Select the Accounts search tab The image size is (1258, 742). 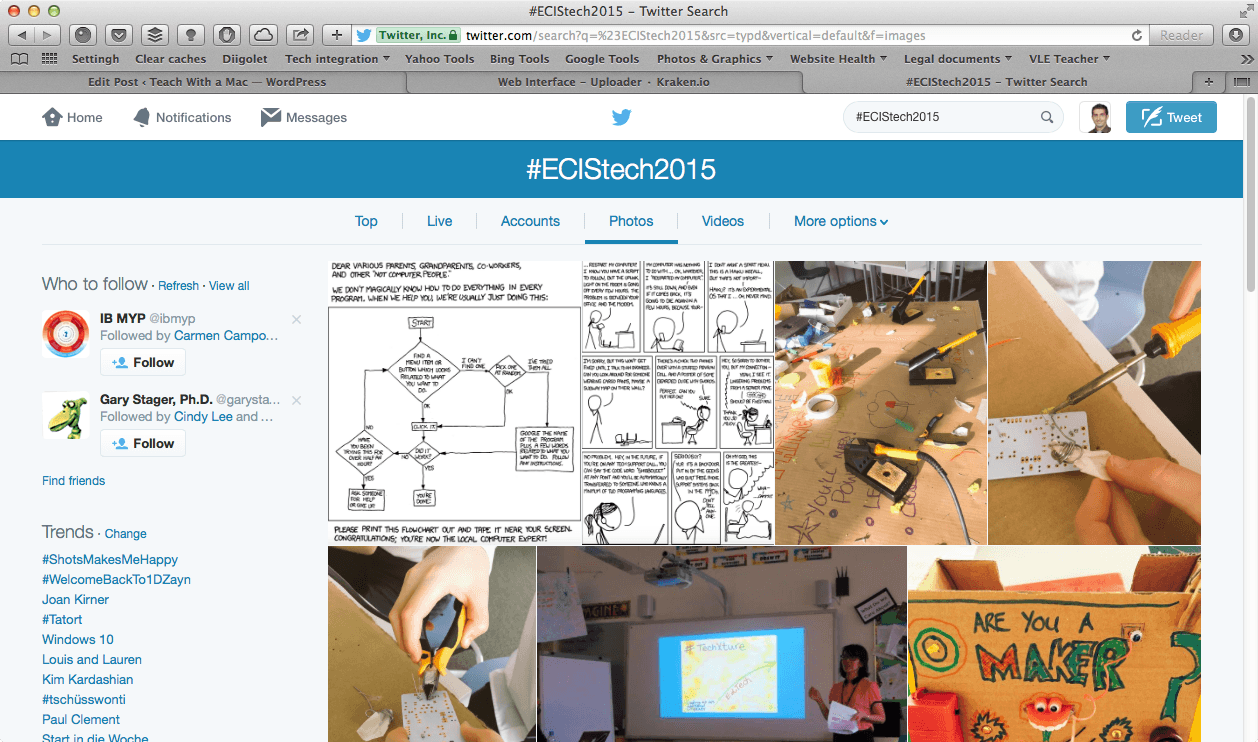click(x=530, y=221)
